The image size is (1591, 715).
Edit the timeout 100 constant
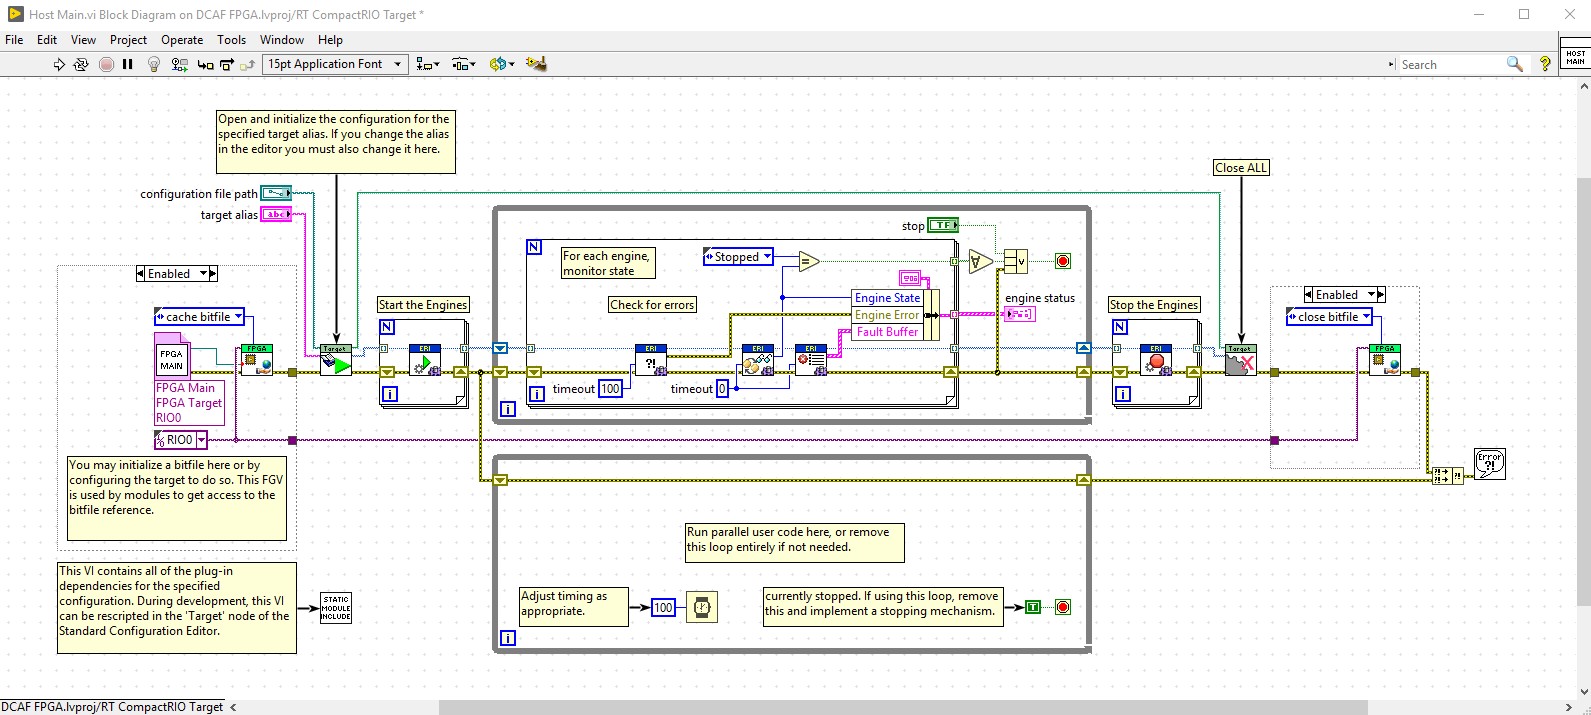click(x=610, y=389)
